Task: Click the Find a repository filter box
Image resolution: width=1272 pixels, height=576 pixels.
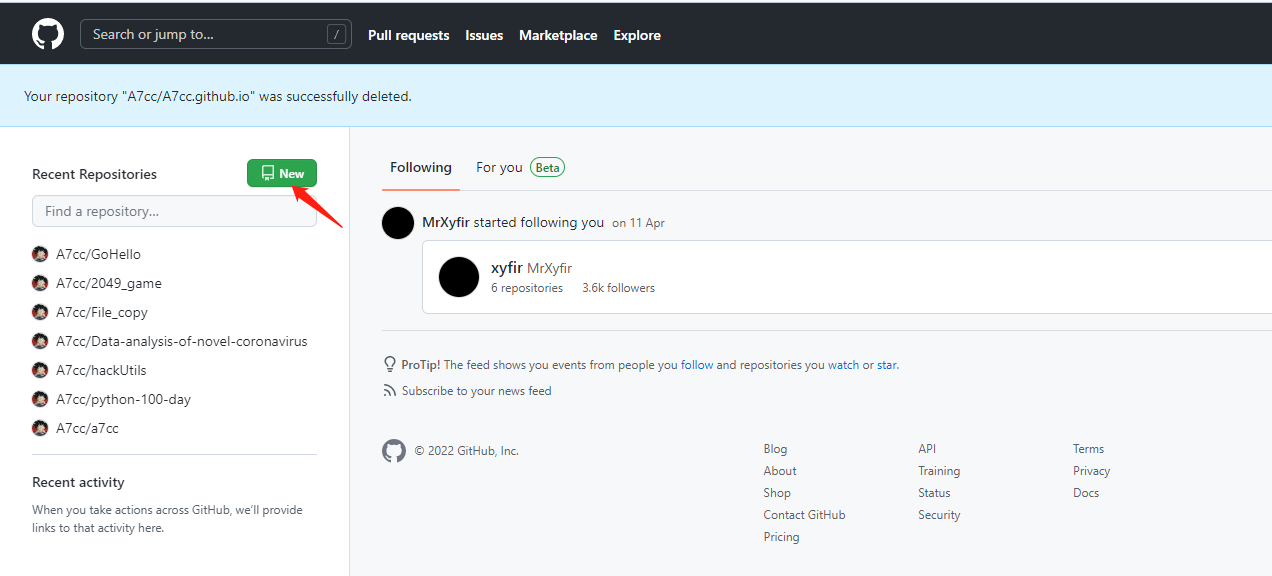Action: pos(174,211)
